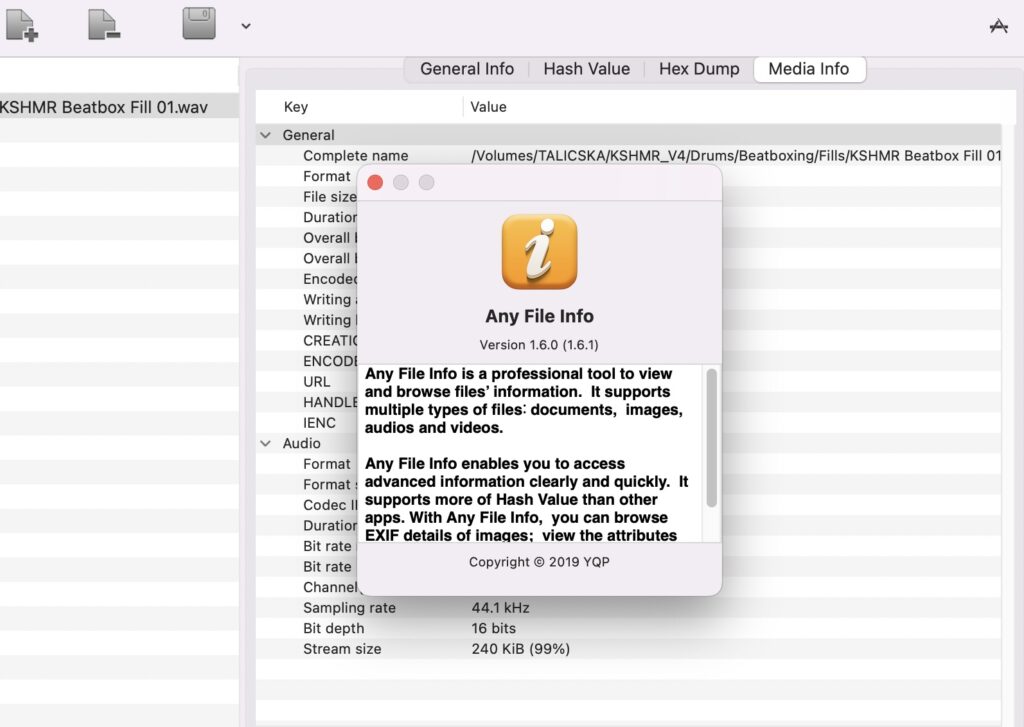Viewport: 1024px width, 727px height.
Task: Collapse the Audio section
Action: pyautogui.click(x=265, y=444)
